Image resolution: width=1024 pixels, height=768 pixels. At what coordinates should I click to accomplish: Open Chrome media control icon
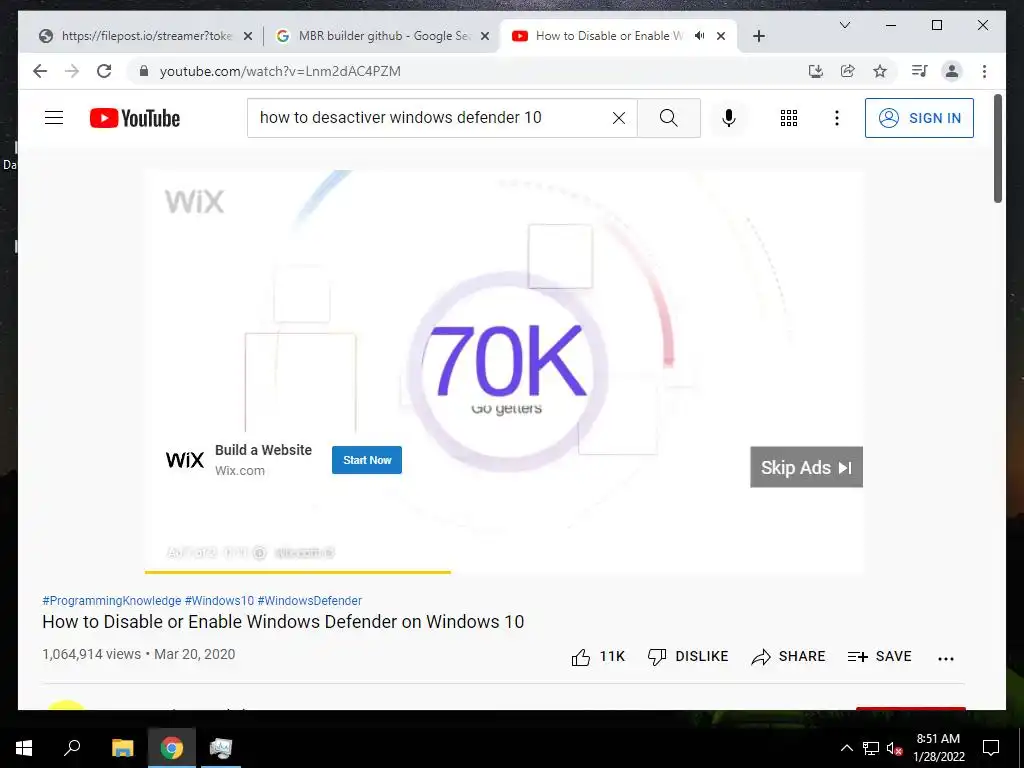coord(920,71)
